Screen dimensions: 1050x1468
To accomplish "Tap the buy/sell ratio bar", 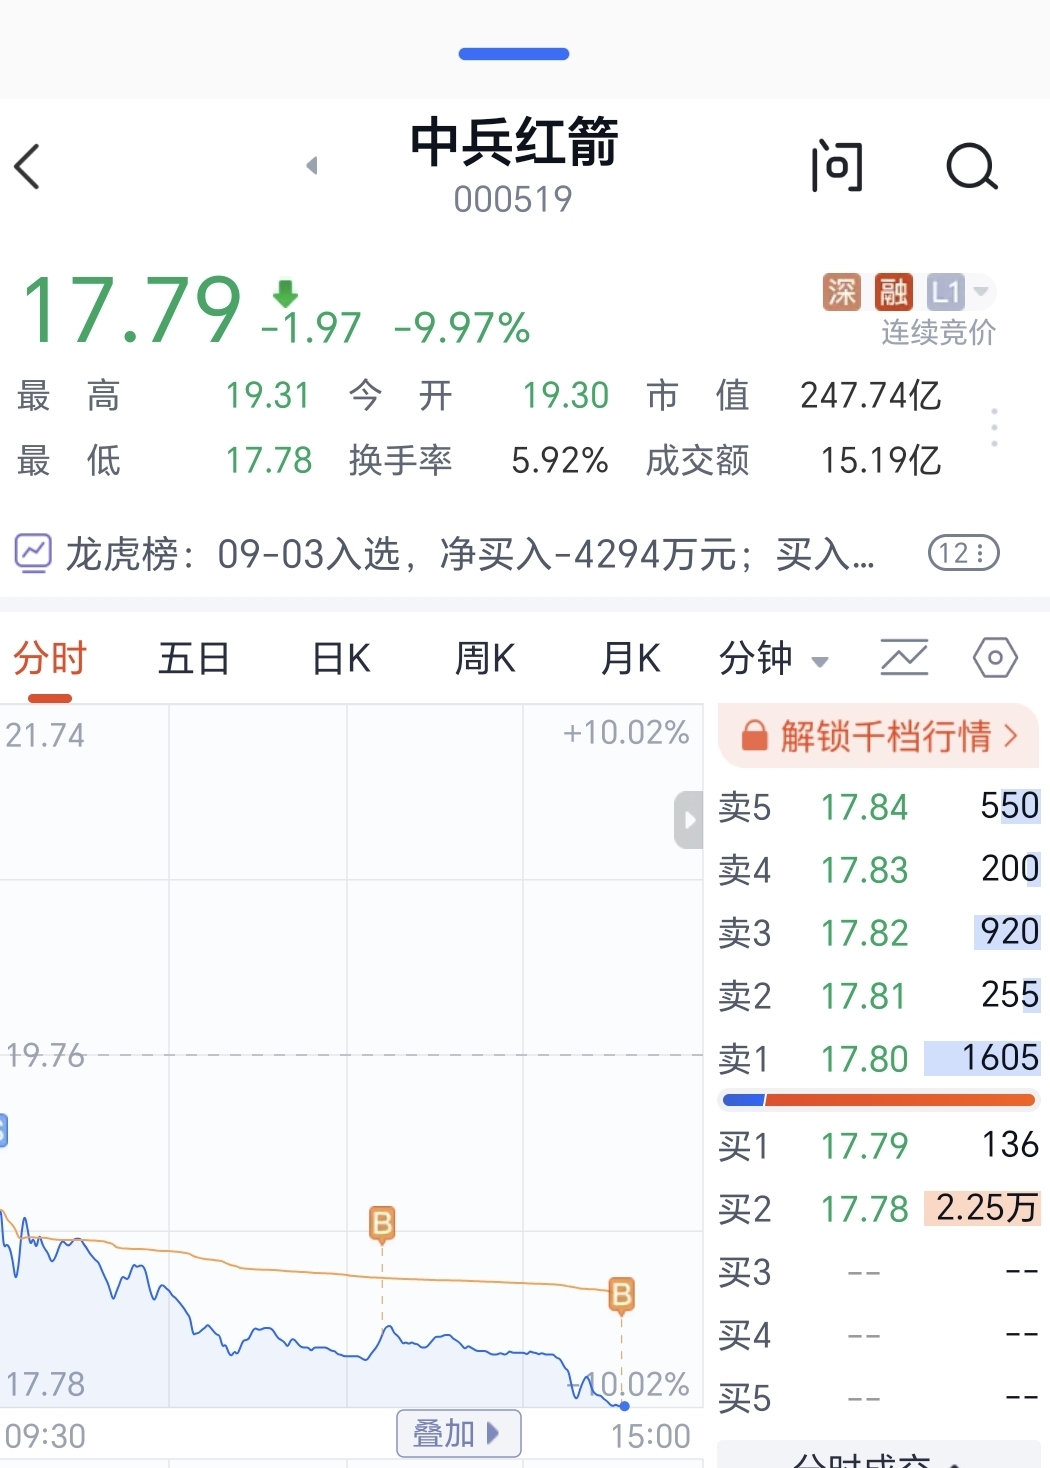I will 879,1100.
